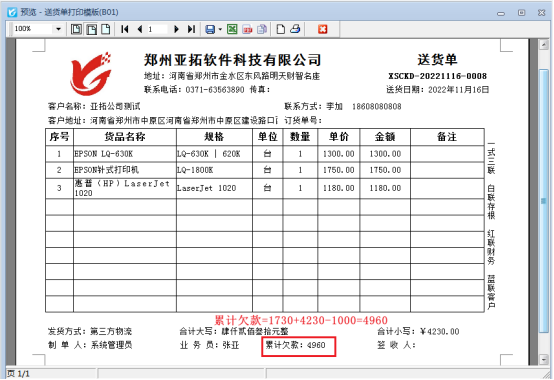Toggle the first page layout view button
Screen dimensions: 554x380
point(76,29)
